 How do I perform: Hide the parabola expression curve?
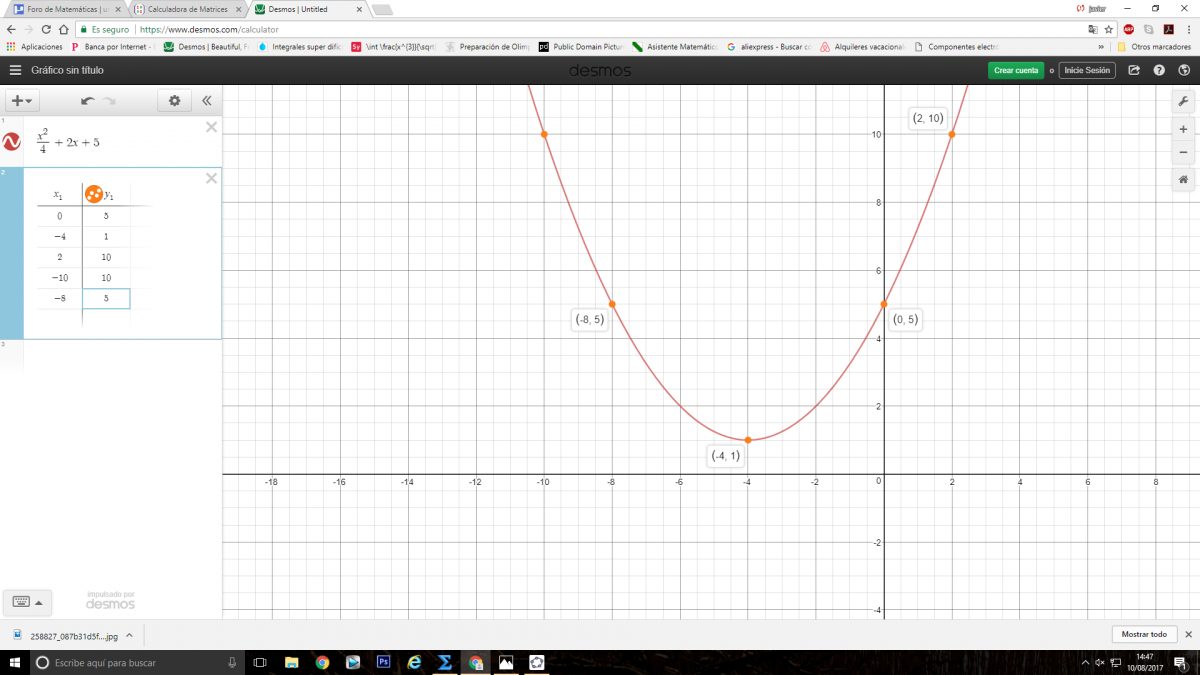pyautogui.click(x=12, y=142)
